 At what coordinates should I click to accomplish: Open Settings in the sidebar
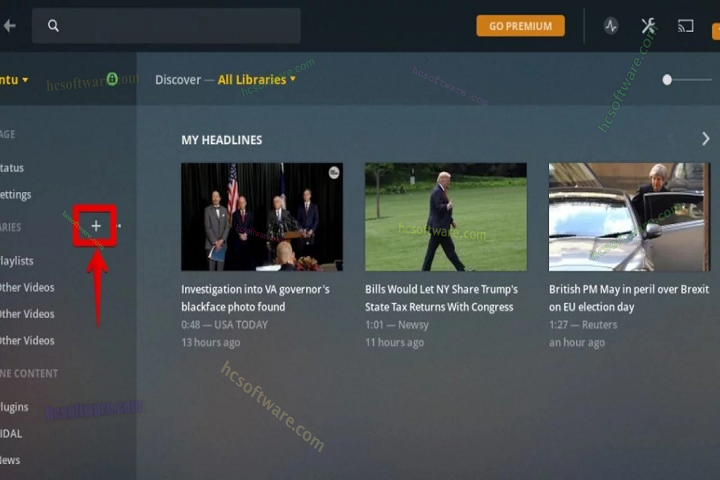[16, 195]
